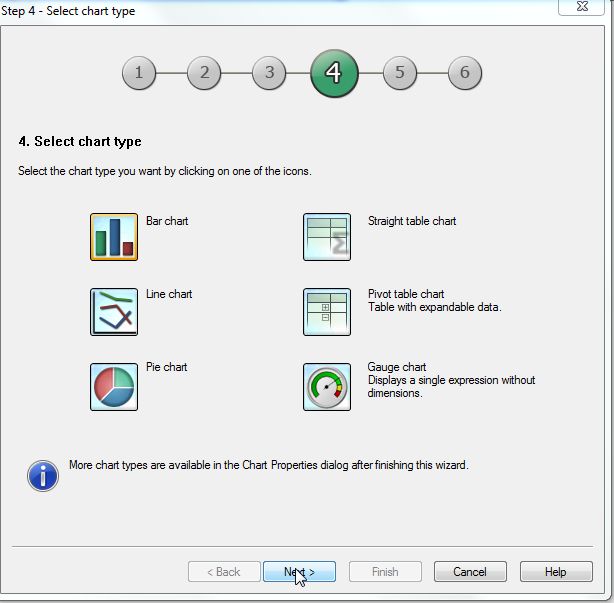Go to wizard step 1 circle
Screen dimensions: 614x603
(139, 73)
